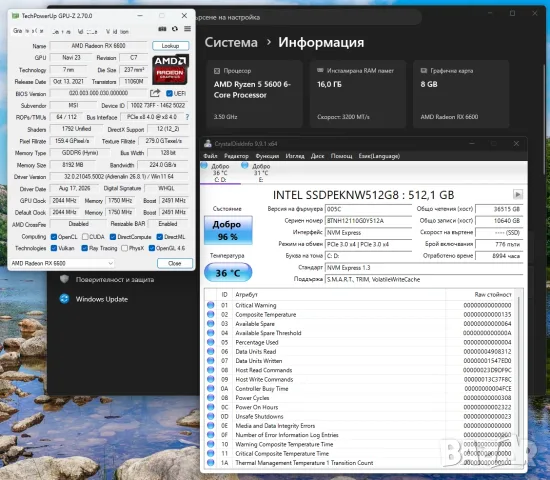Click the BIOS version share/export icon
The width and height of the screenshot is (550, 480).
tap(155, 93)
